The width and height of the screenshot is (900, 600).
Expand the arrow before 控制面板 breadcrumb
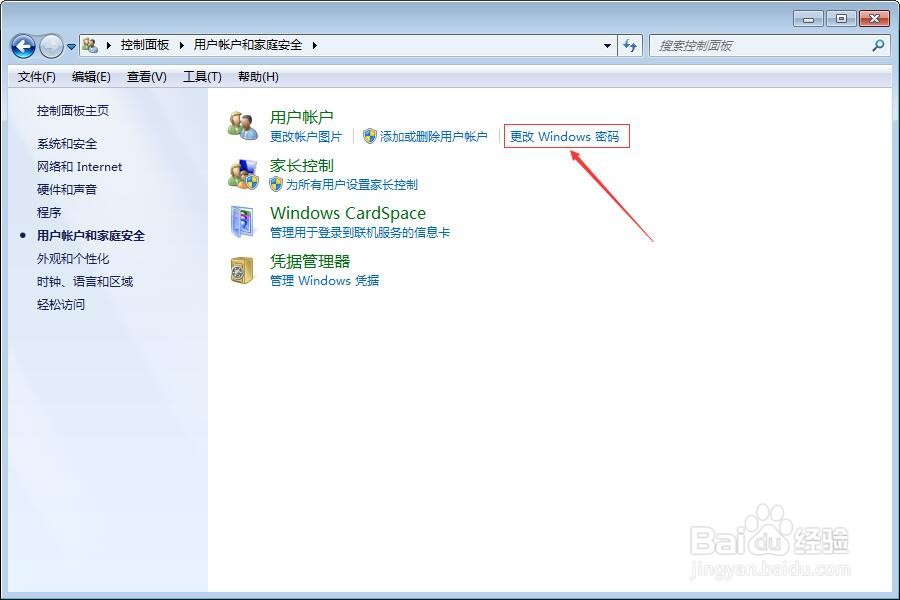click(x=108, y=45)
